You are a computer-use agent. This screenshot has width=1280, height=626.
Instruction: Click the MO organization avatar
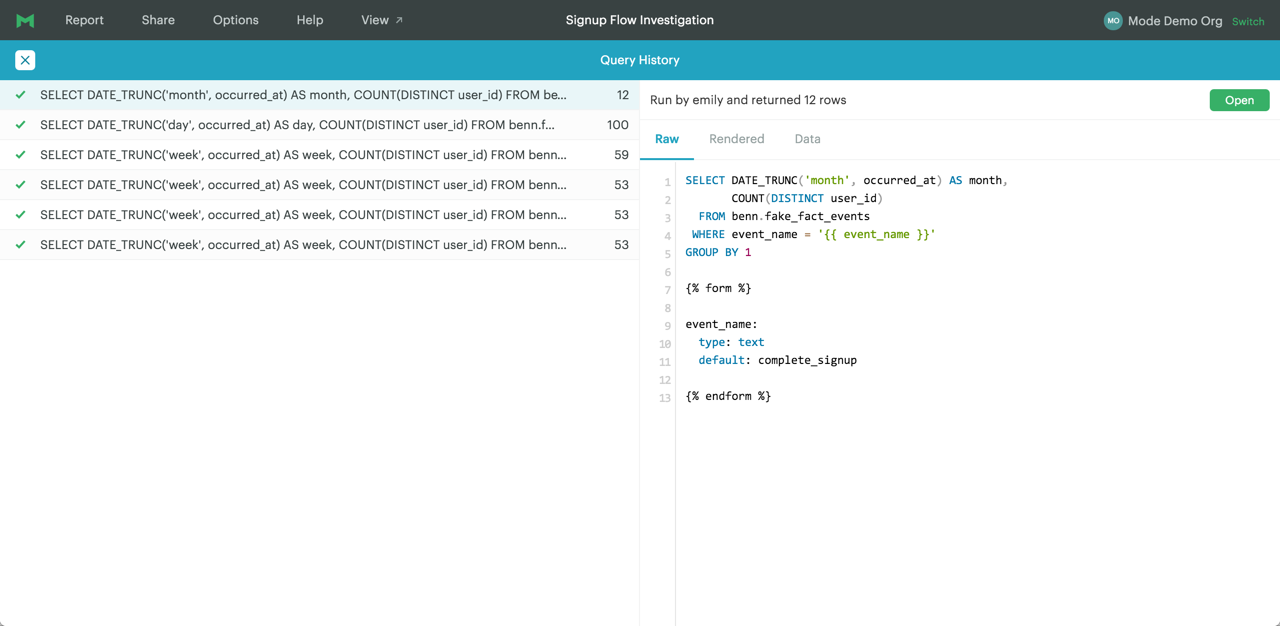point(1113,20)
